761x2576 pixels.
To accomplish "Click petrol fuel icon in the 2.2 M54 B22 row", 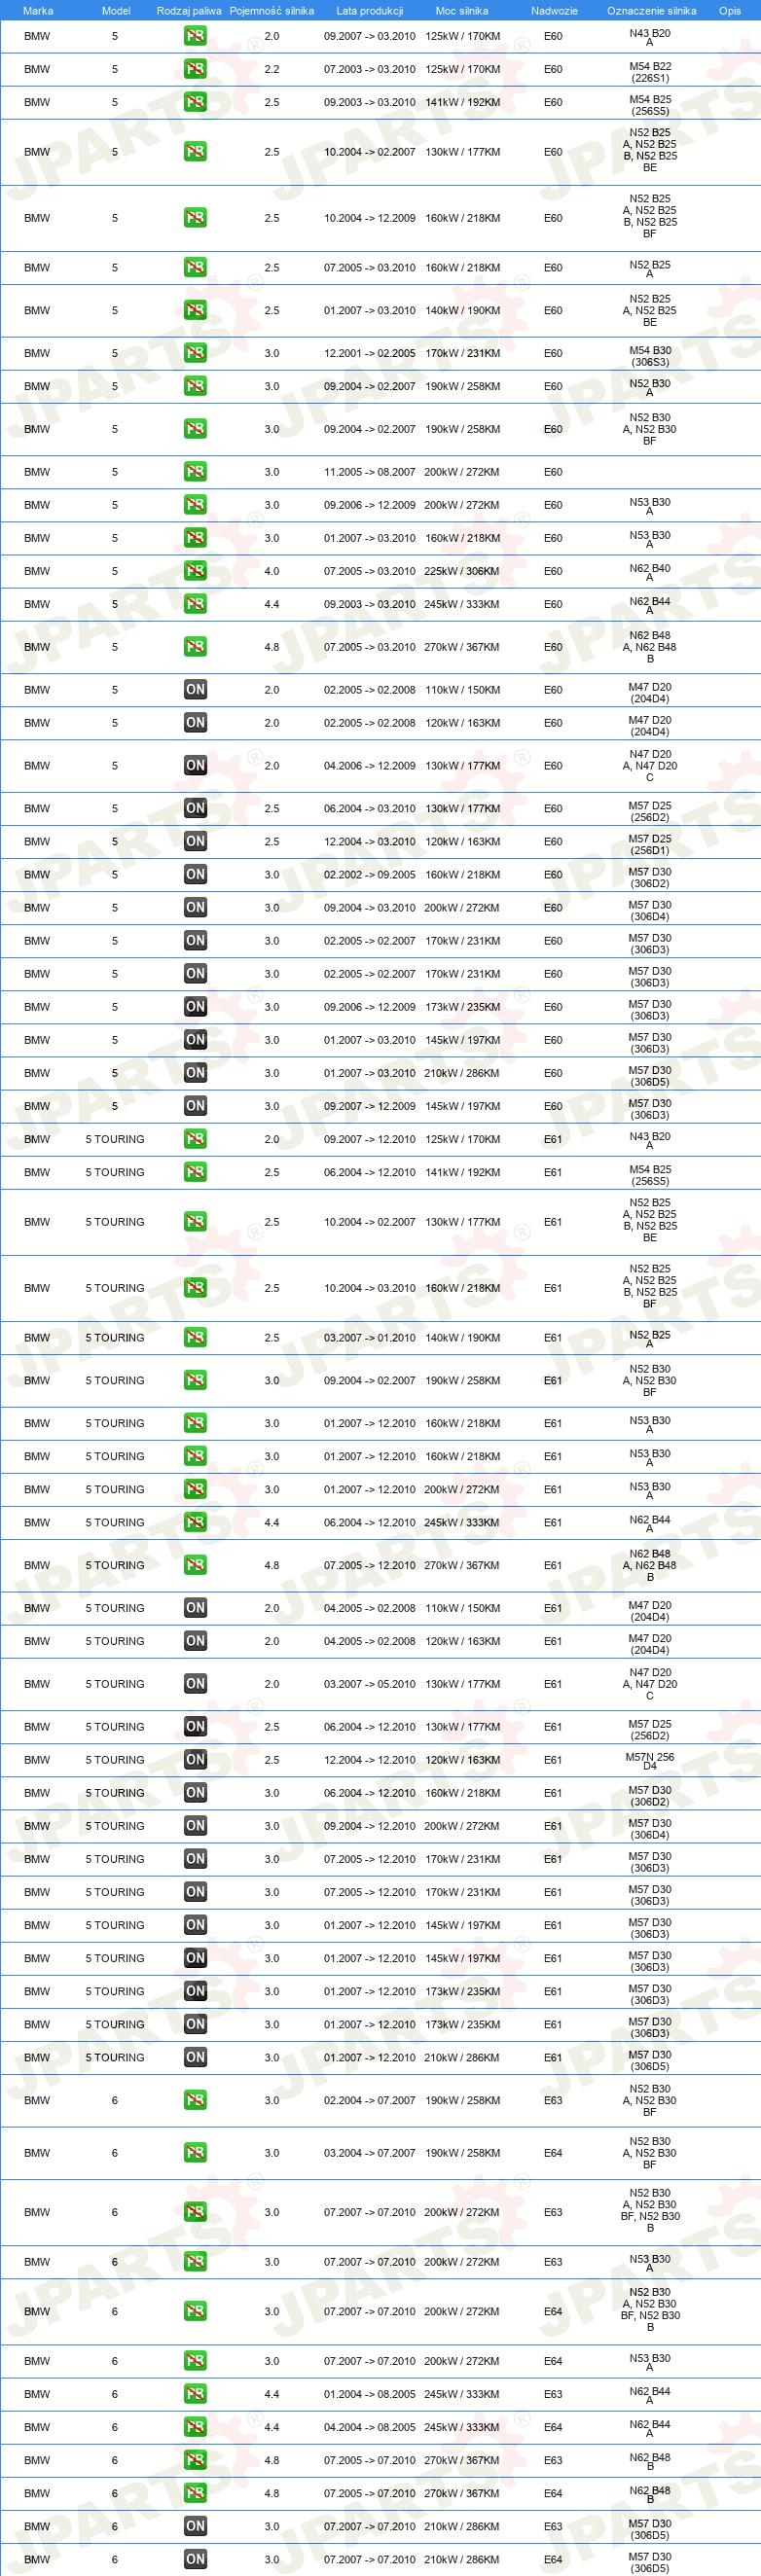I will (195, 69).
